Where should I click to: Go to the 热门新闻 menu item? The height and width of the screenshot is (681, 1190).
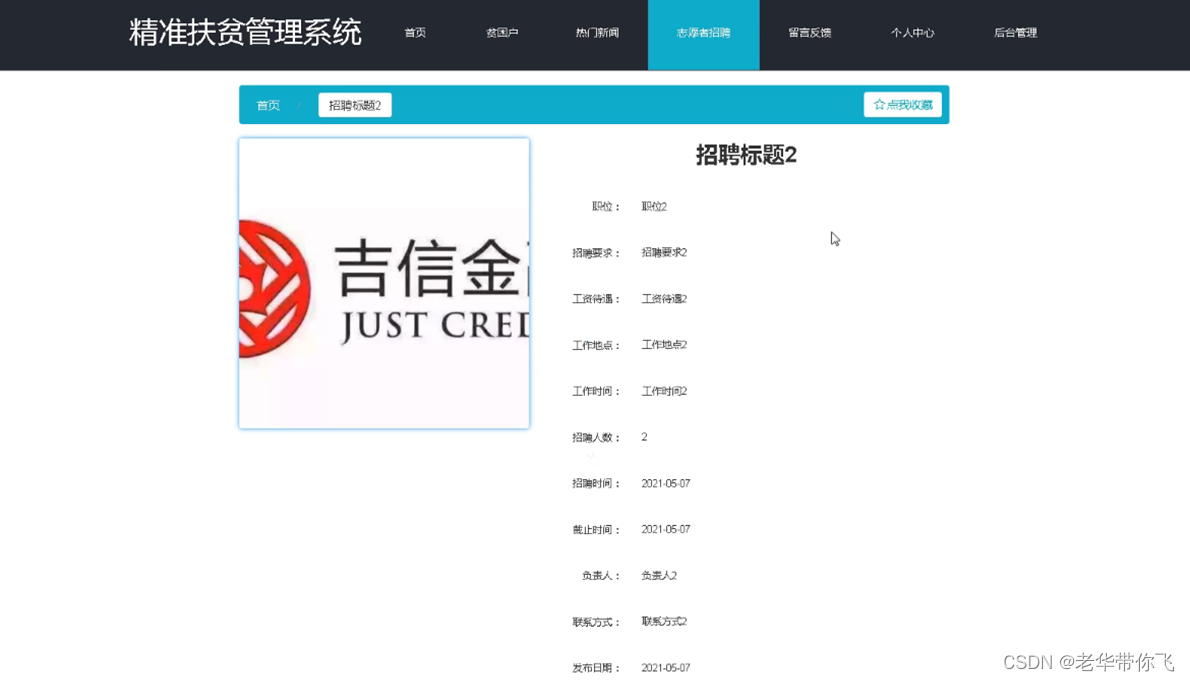pos(597,33)
